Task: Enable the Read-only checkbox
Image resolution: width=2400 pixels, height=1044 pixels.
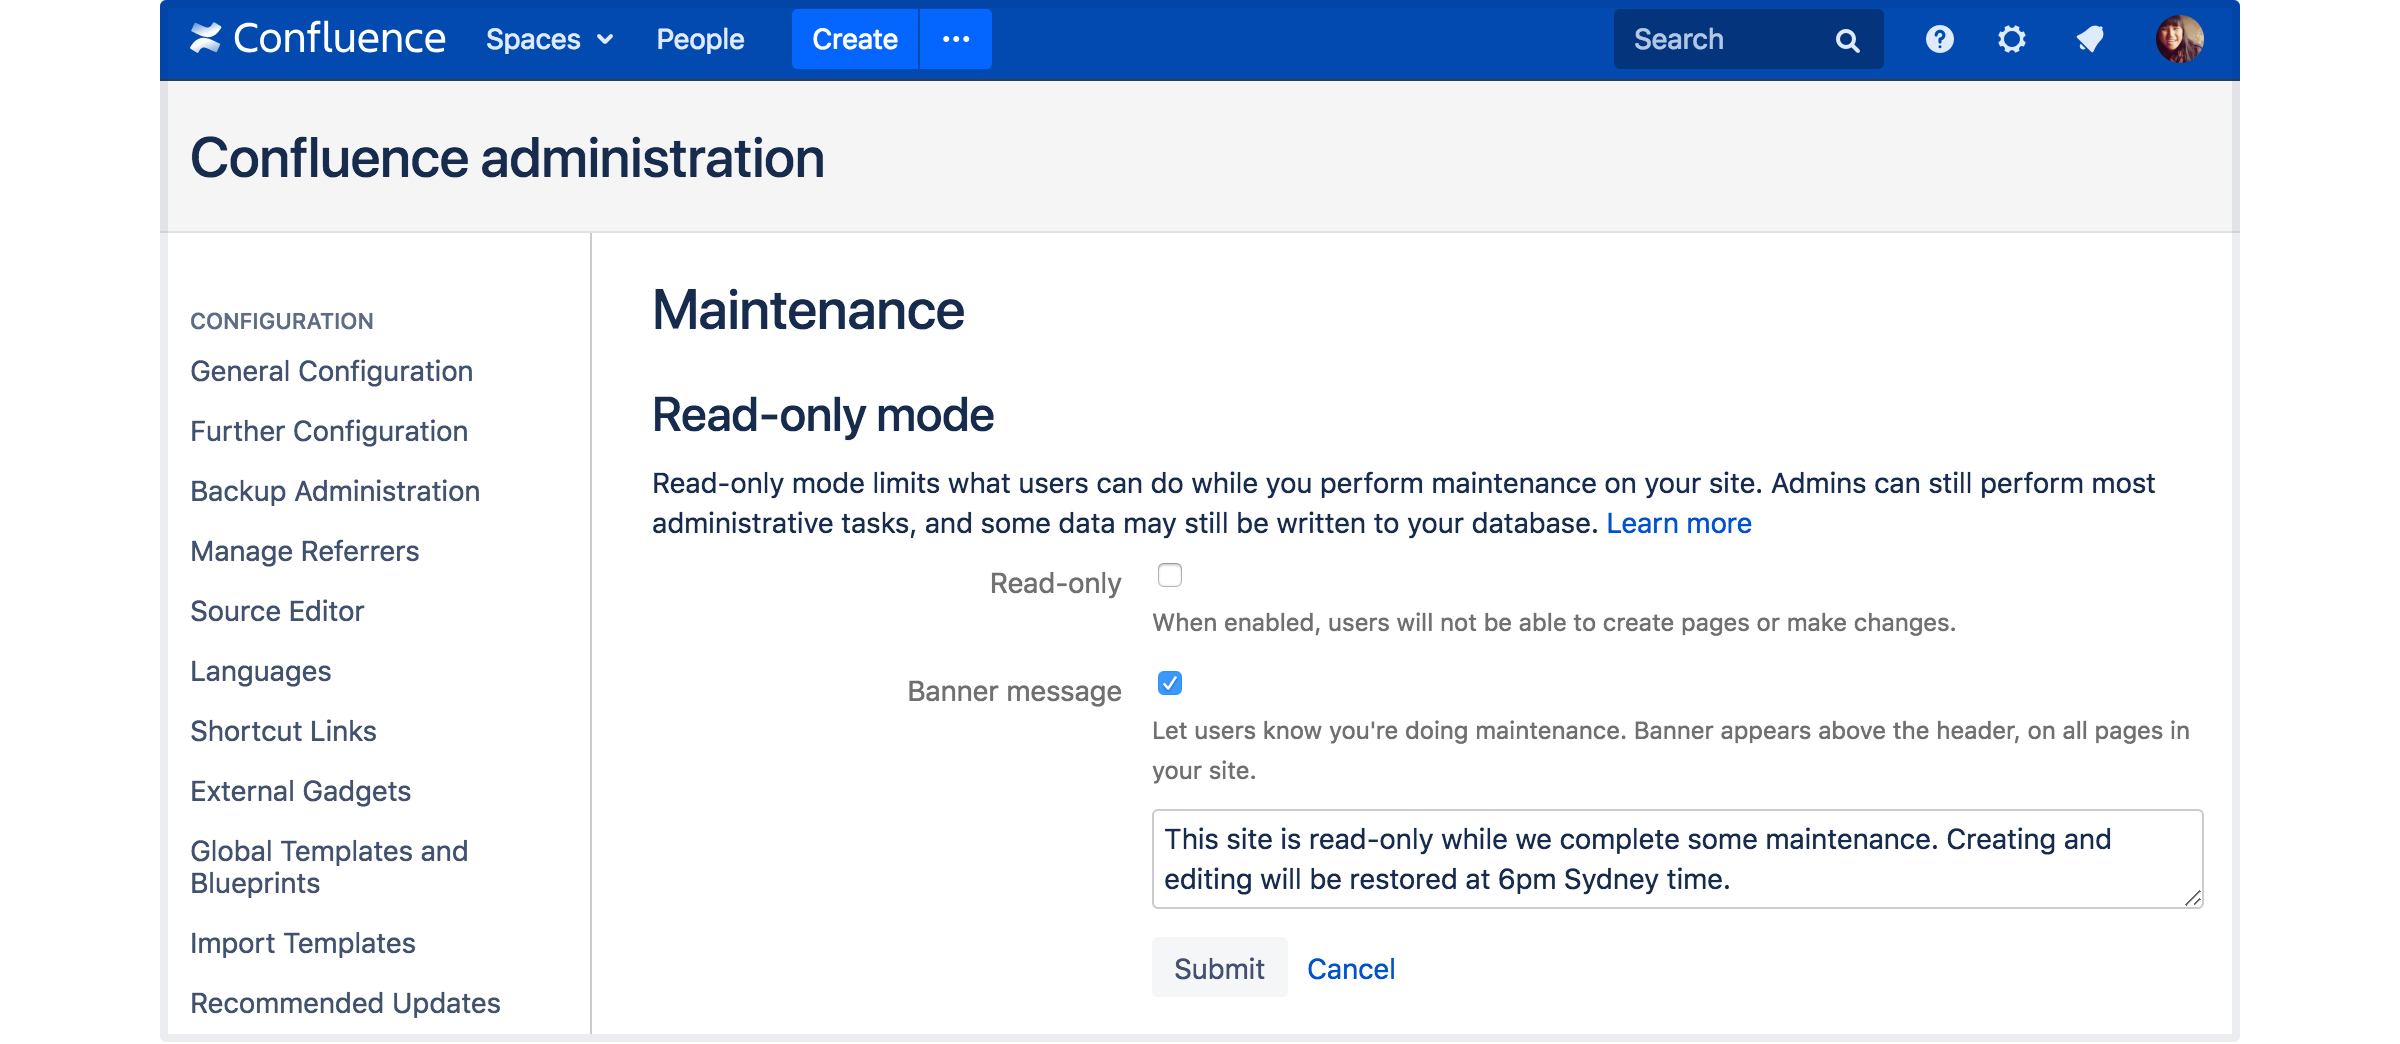Action: pos(1169,575)
